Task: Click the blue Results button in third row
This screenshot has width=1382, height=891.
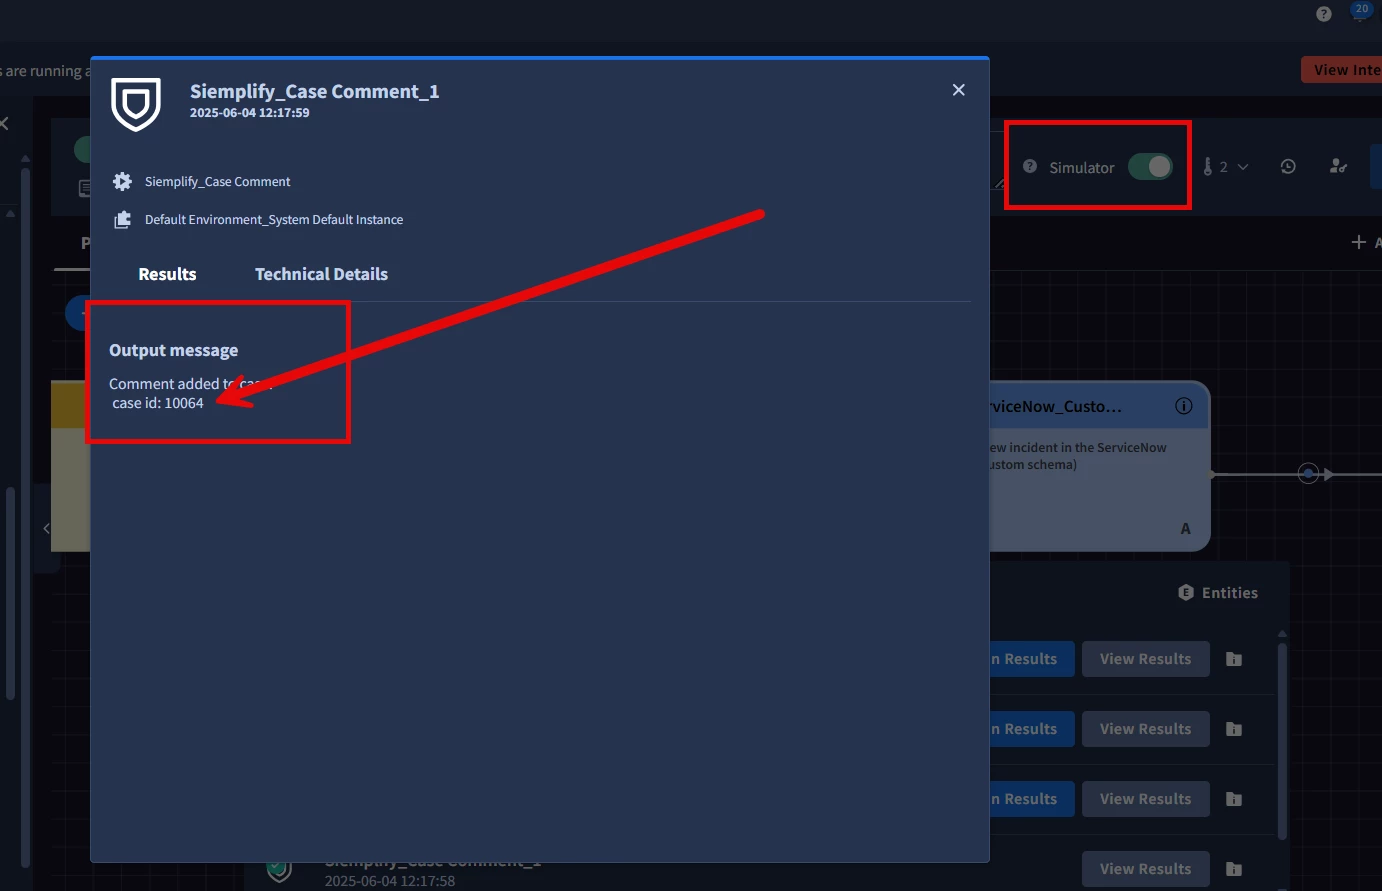Action: click(x=1032, y=799)
